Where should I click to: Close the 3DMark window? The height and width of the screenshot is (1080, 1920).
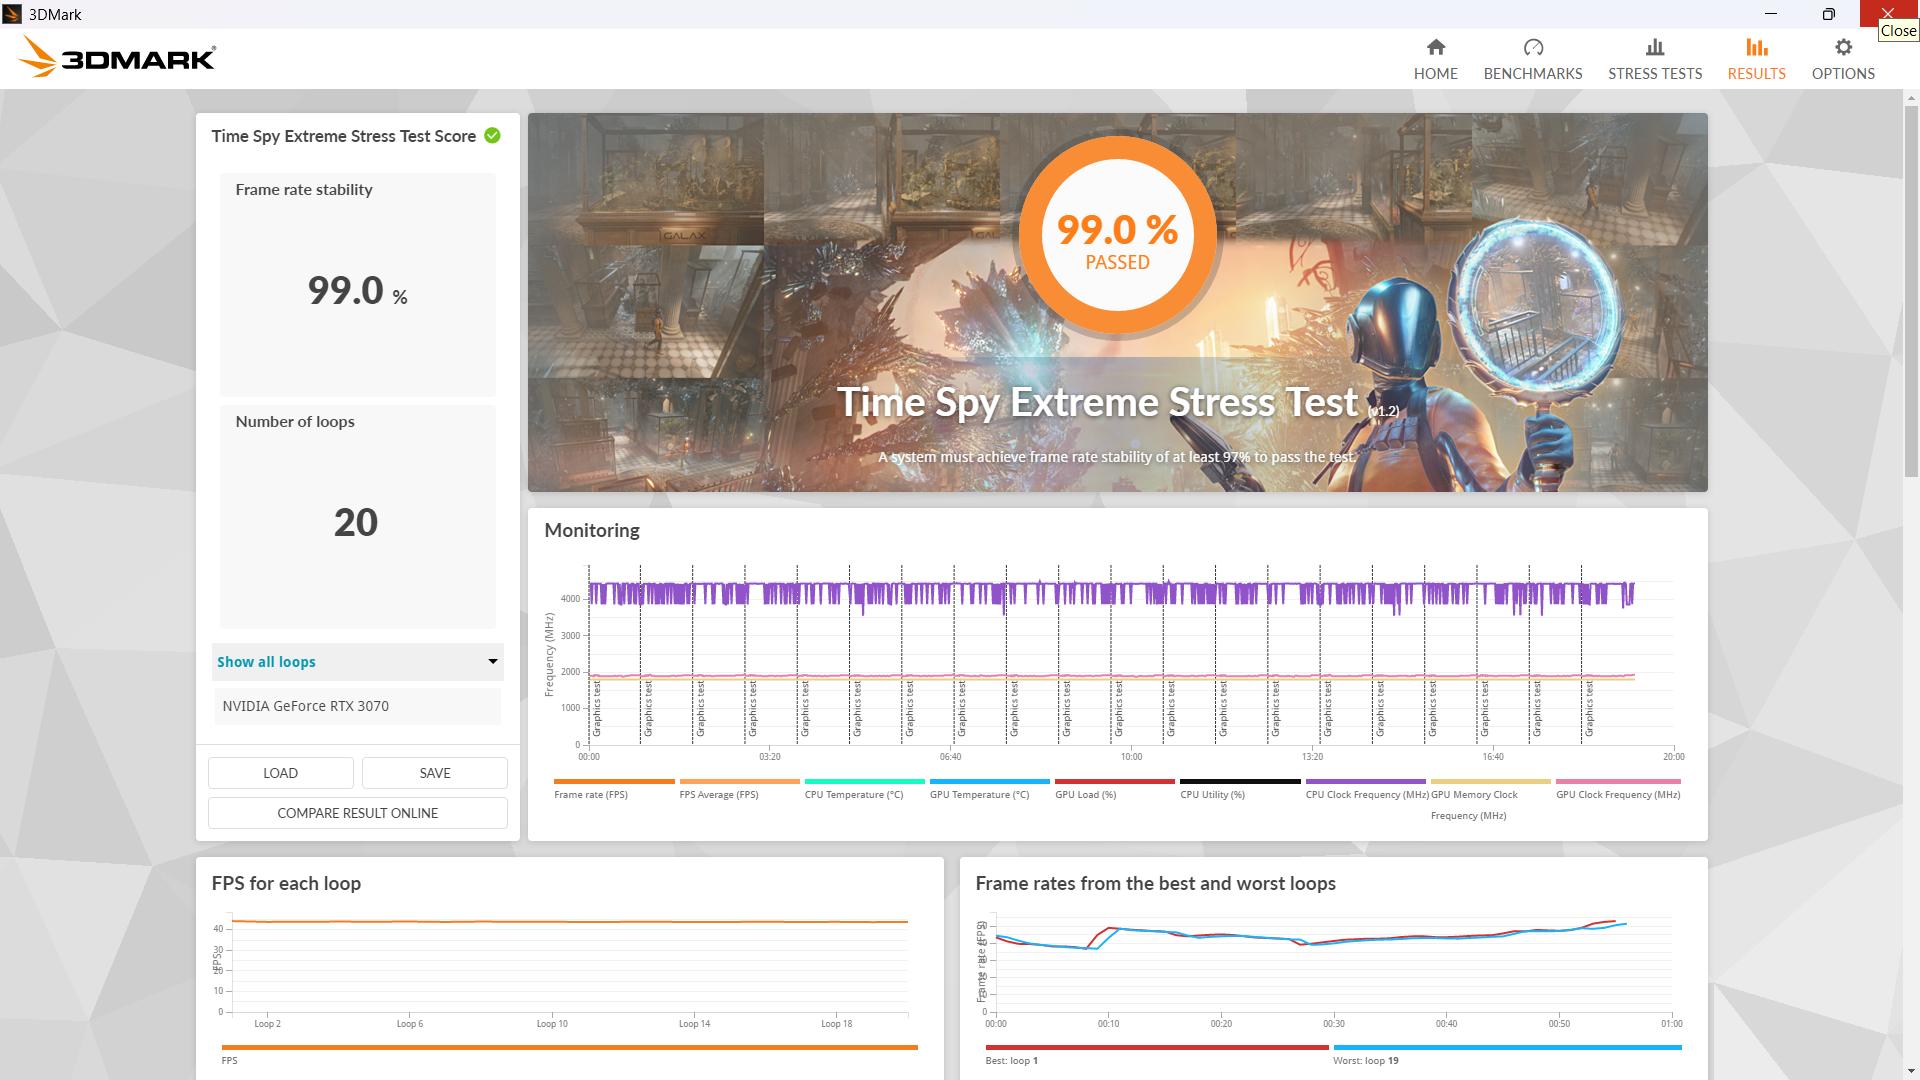pos(1887,14)
